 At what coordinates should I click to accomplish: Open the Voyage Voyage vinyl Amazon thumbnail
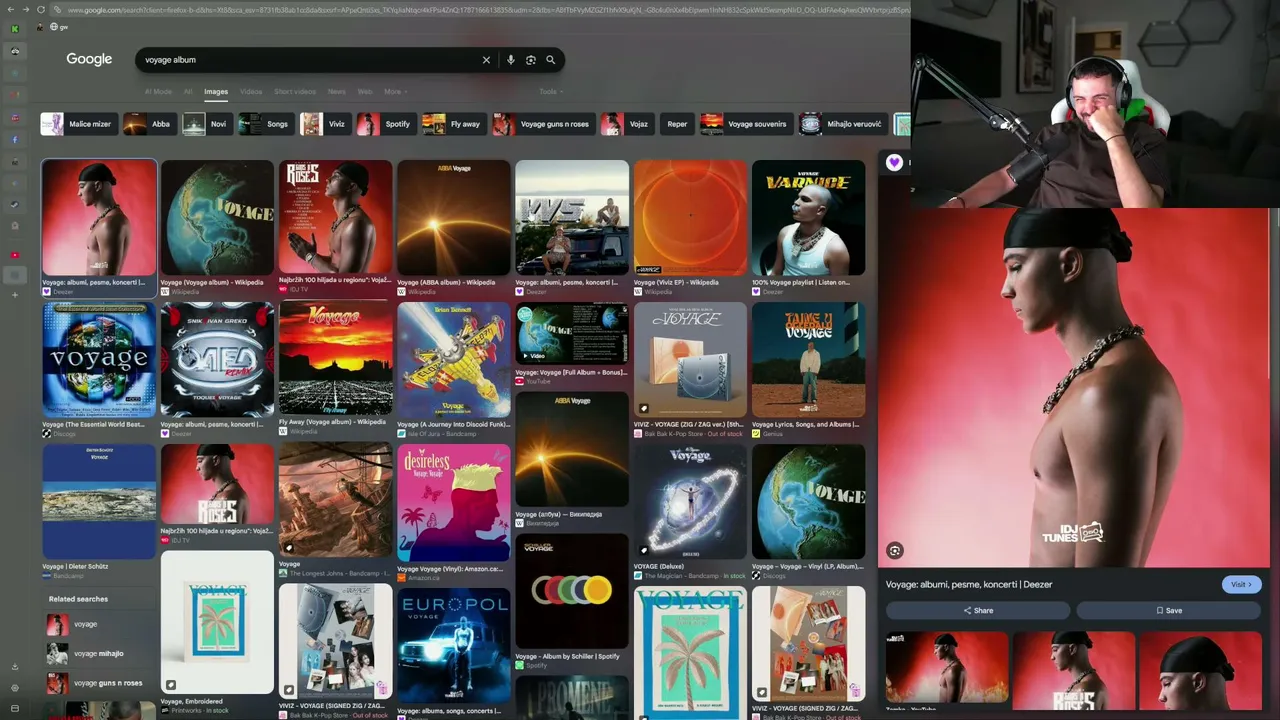click(x=454, y=503)
